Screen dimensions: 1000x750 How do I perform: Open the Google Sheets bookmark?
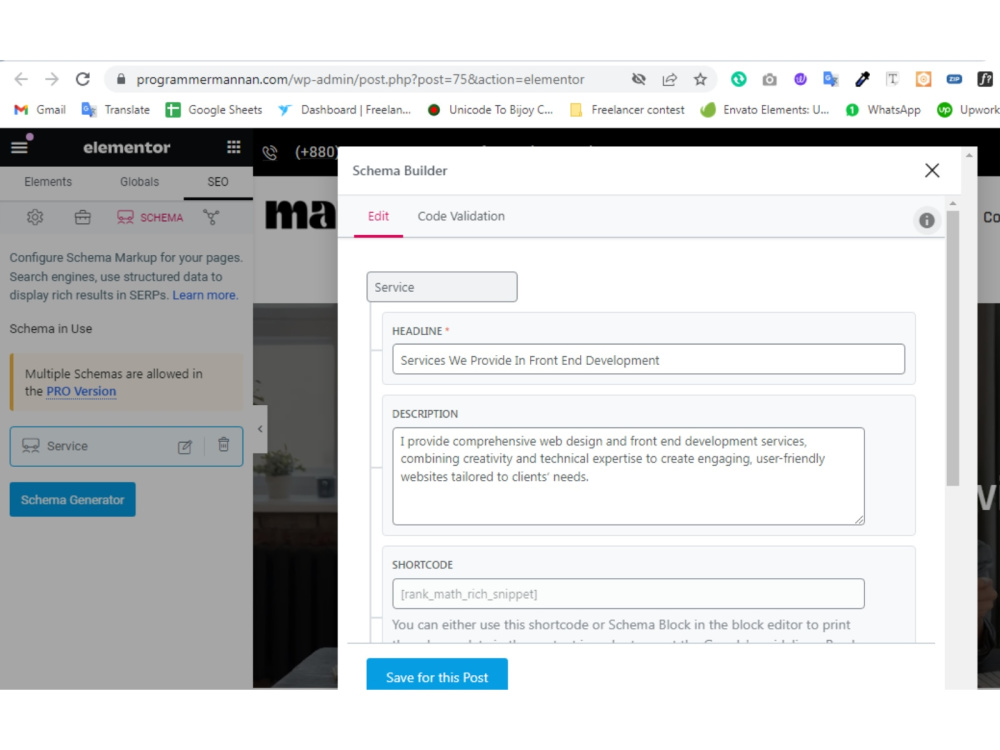(214, 110)
